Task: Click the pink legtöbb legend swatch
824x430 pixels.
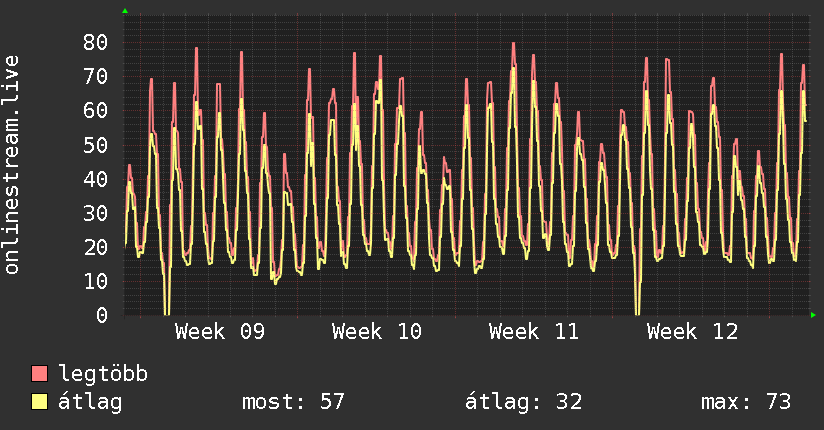Action: click(39, 373)
